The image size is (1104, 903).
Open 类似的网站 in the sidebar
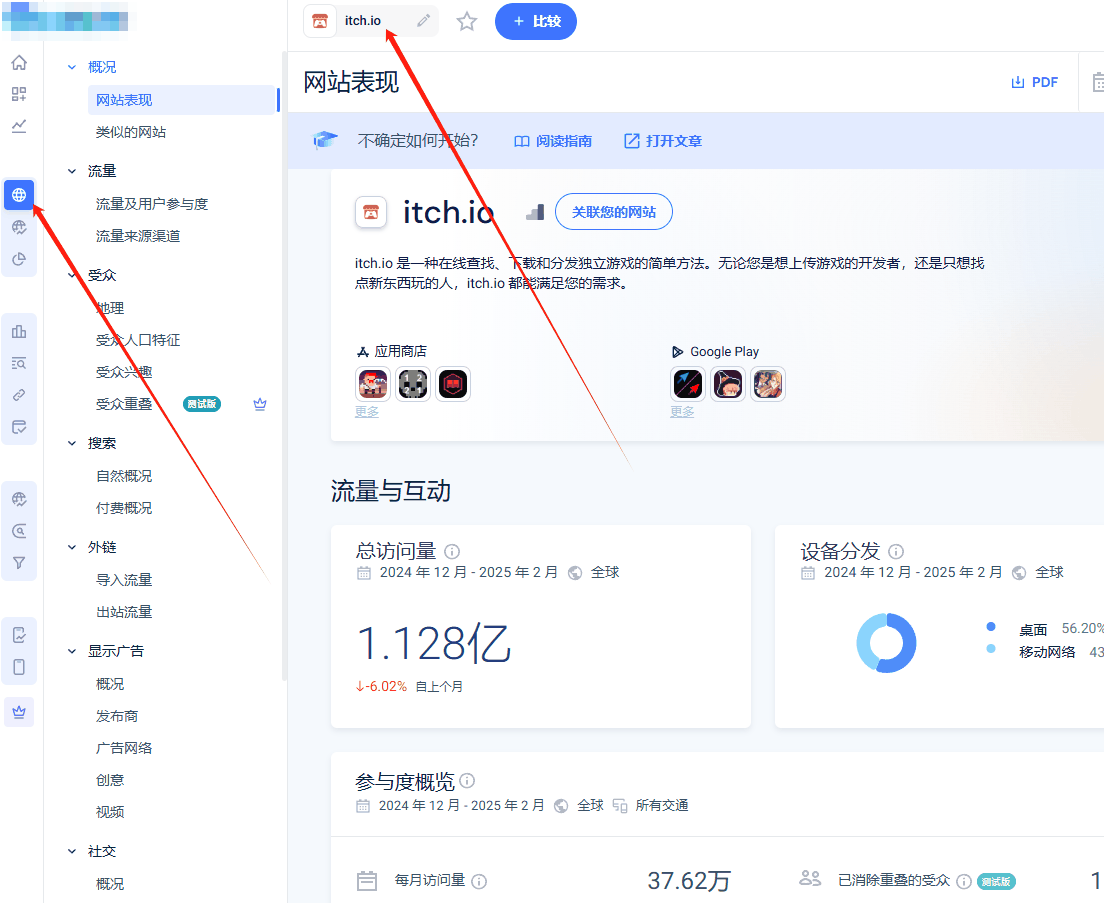131,132
